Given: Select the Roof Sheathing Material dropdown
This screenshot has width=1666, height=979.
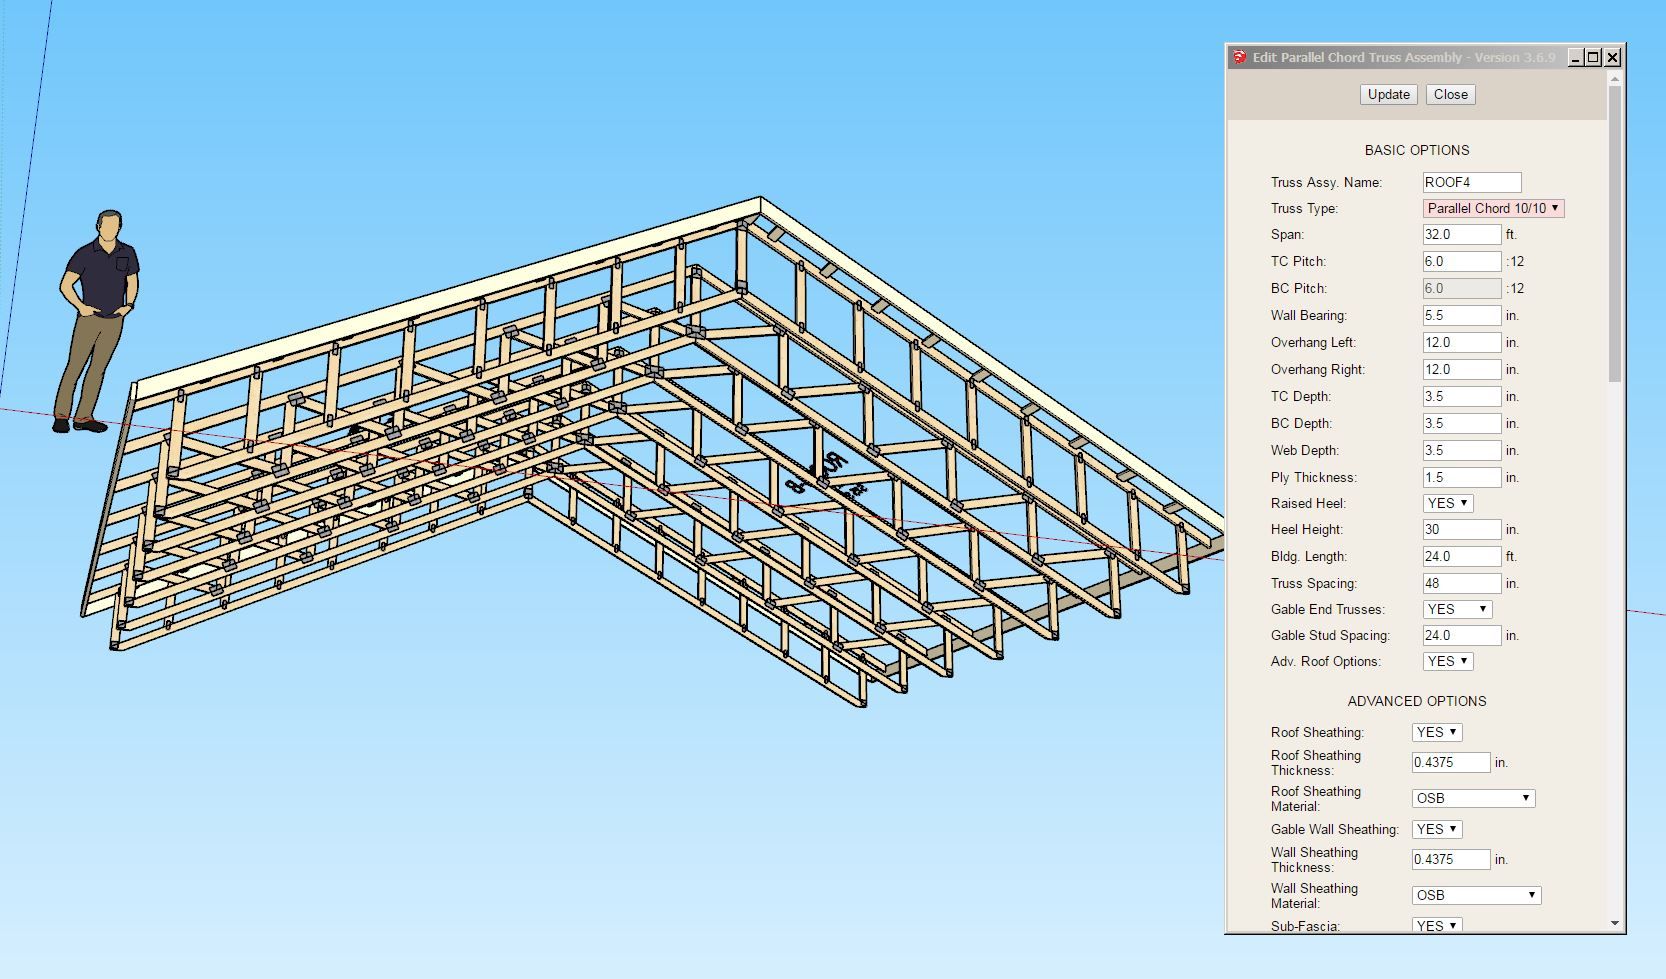Looking at the screenshot, I should [x=1473, y=798].
